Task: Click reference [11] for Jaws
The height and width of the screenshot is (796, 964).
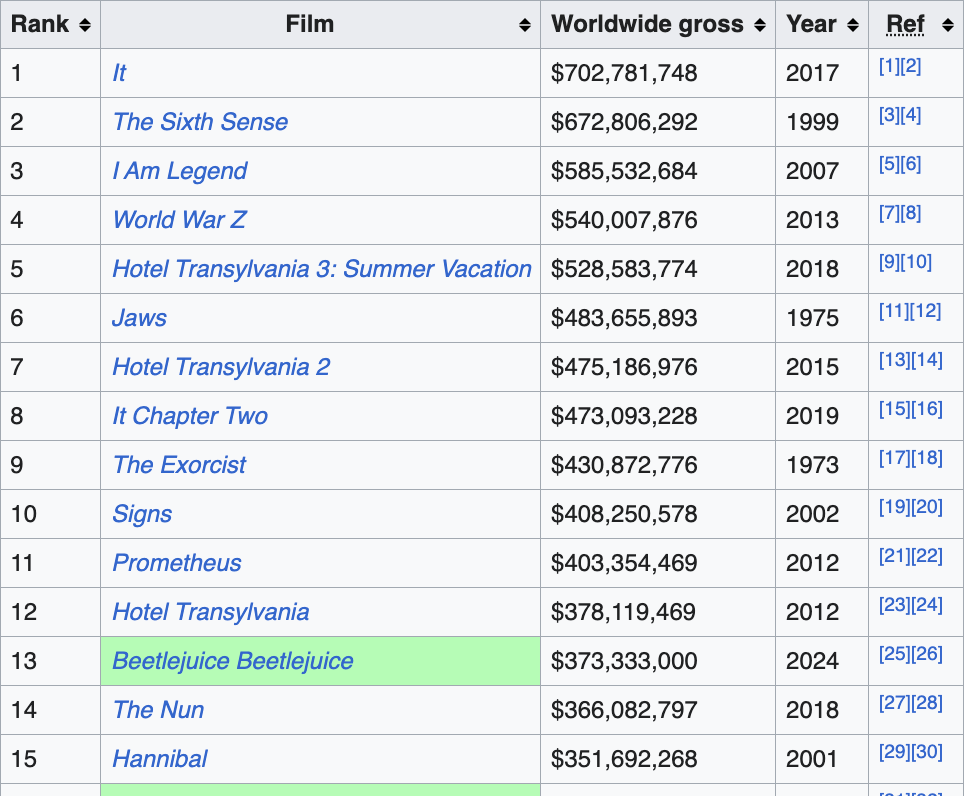Action: click(x=894, y=311)
